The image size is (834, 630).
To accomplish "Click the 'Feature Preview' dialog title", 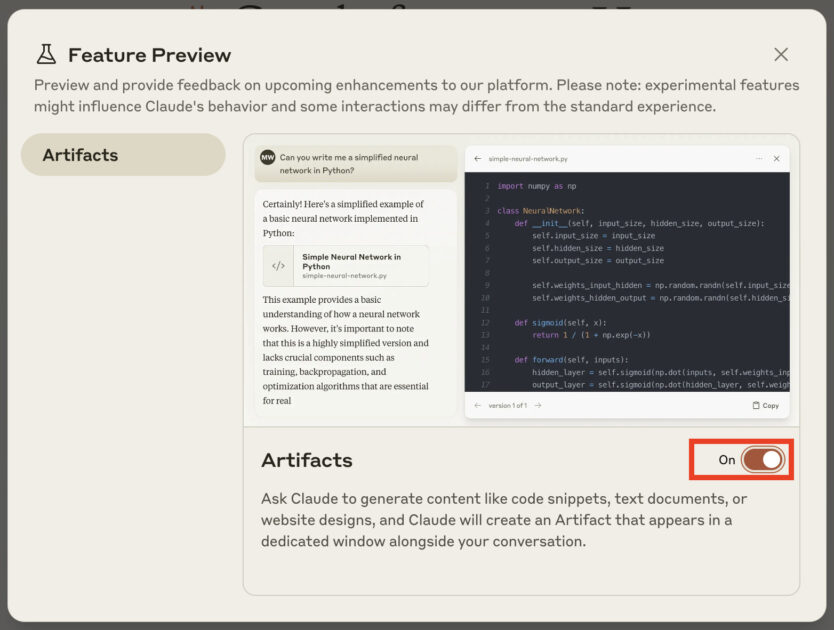I will click(x=149, y=55).
